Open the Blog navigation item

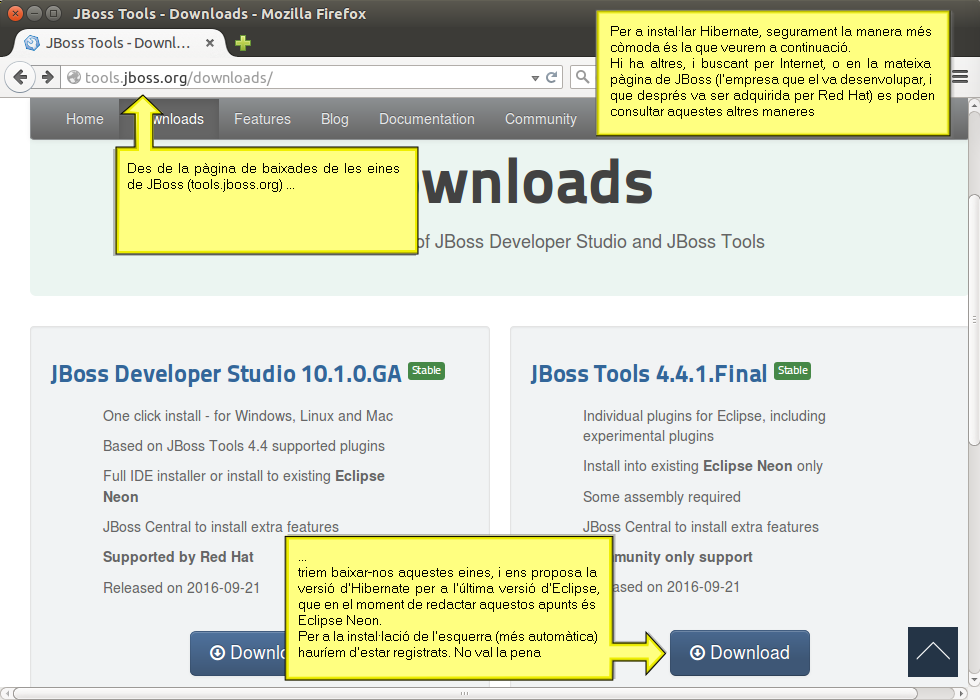pyautogui.click(x=334, y=119)
